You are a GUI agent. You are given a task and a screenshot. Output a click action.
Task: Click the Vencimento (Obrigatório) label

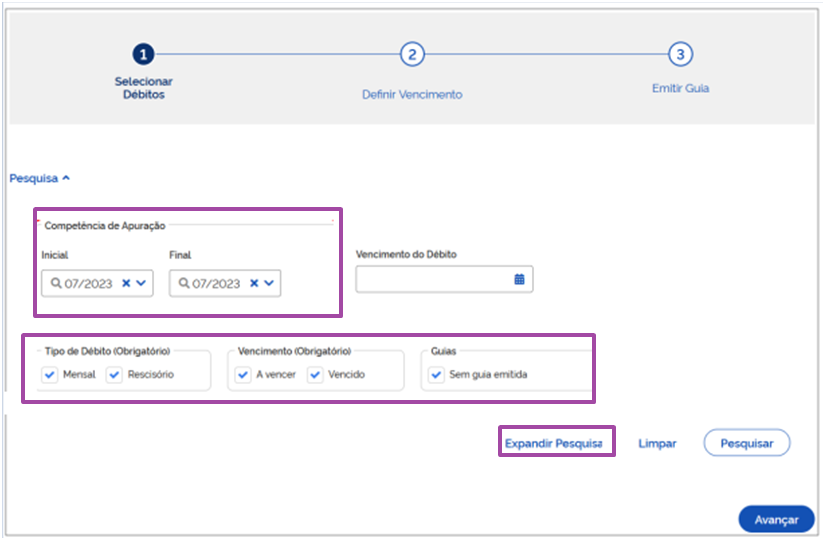[294, 351]
